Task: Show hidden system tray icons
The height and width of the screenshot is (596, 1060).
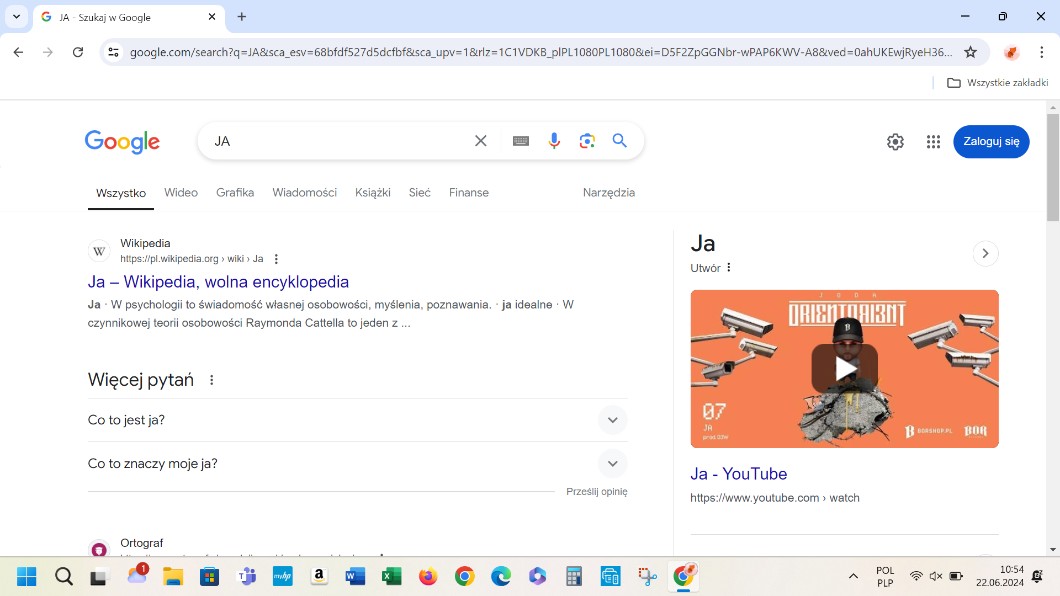Action: point(853,576)
